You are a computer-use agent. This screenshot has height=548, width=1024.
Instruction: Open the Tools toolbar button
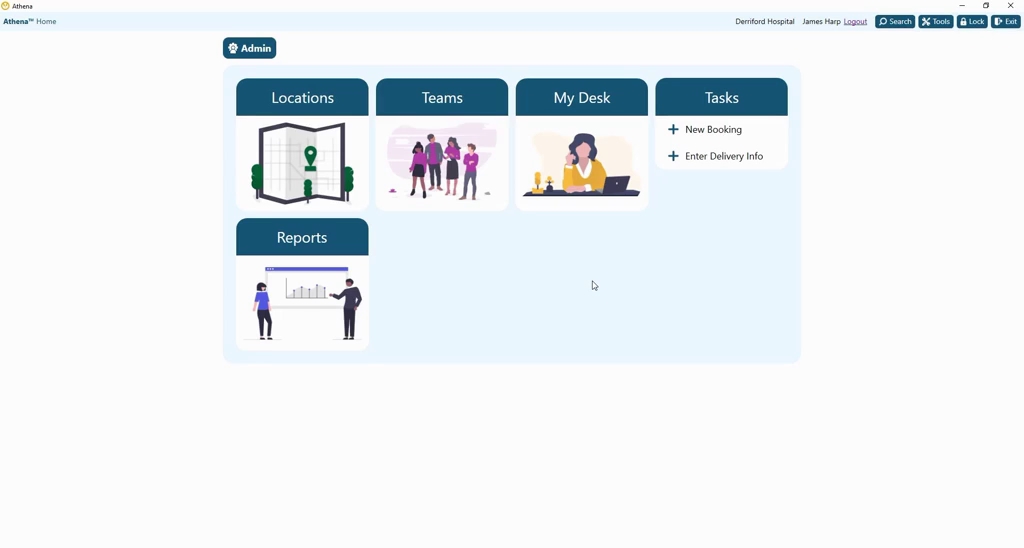pyautogui.click(x=936, y=22)
